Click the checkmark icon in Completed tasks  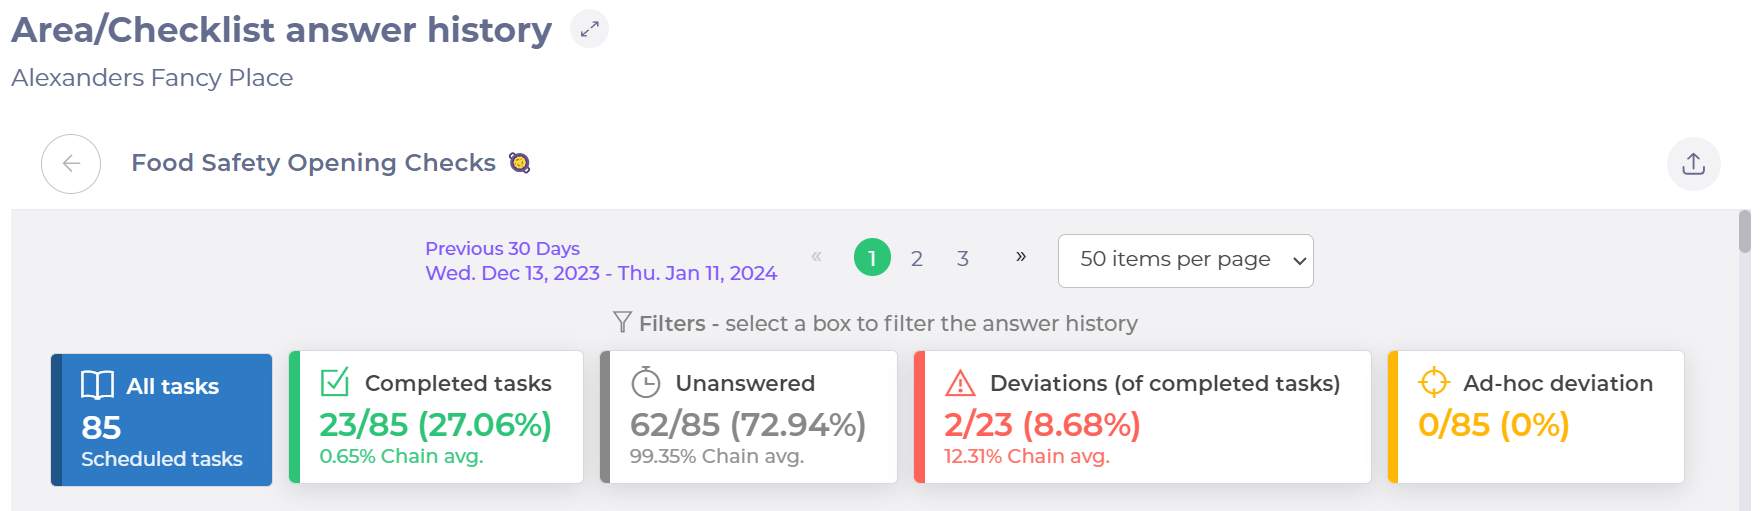pos(334,382)
